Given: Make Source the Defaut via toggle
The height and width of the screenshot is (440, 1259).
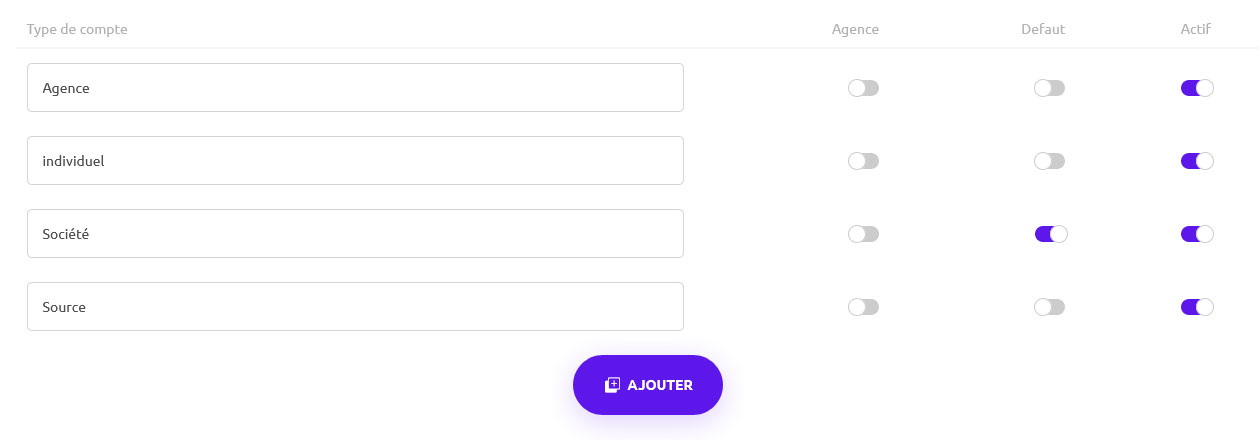Looking at the screenshot, I should [1049, 307].
